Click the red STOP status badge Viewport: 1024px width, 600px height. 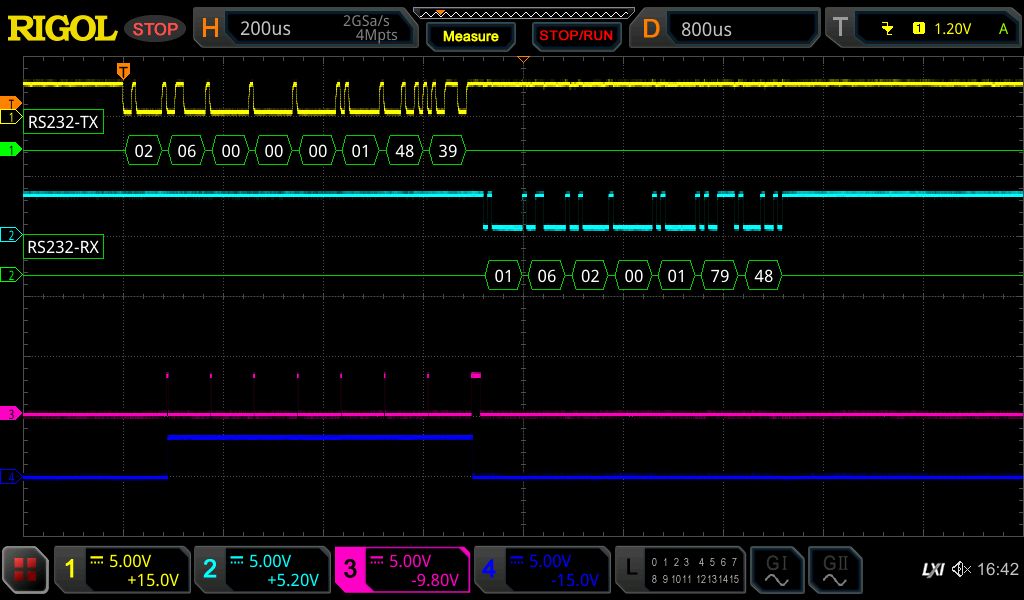pyautogui.click(x=155, y=29)
